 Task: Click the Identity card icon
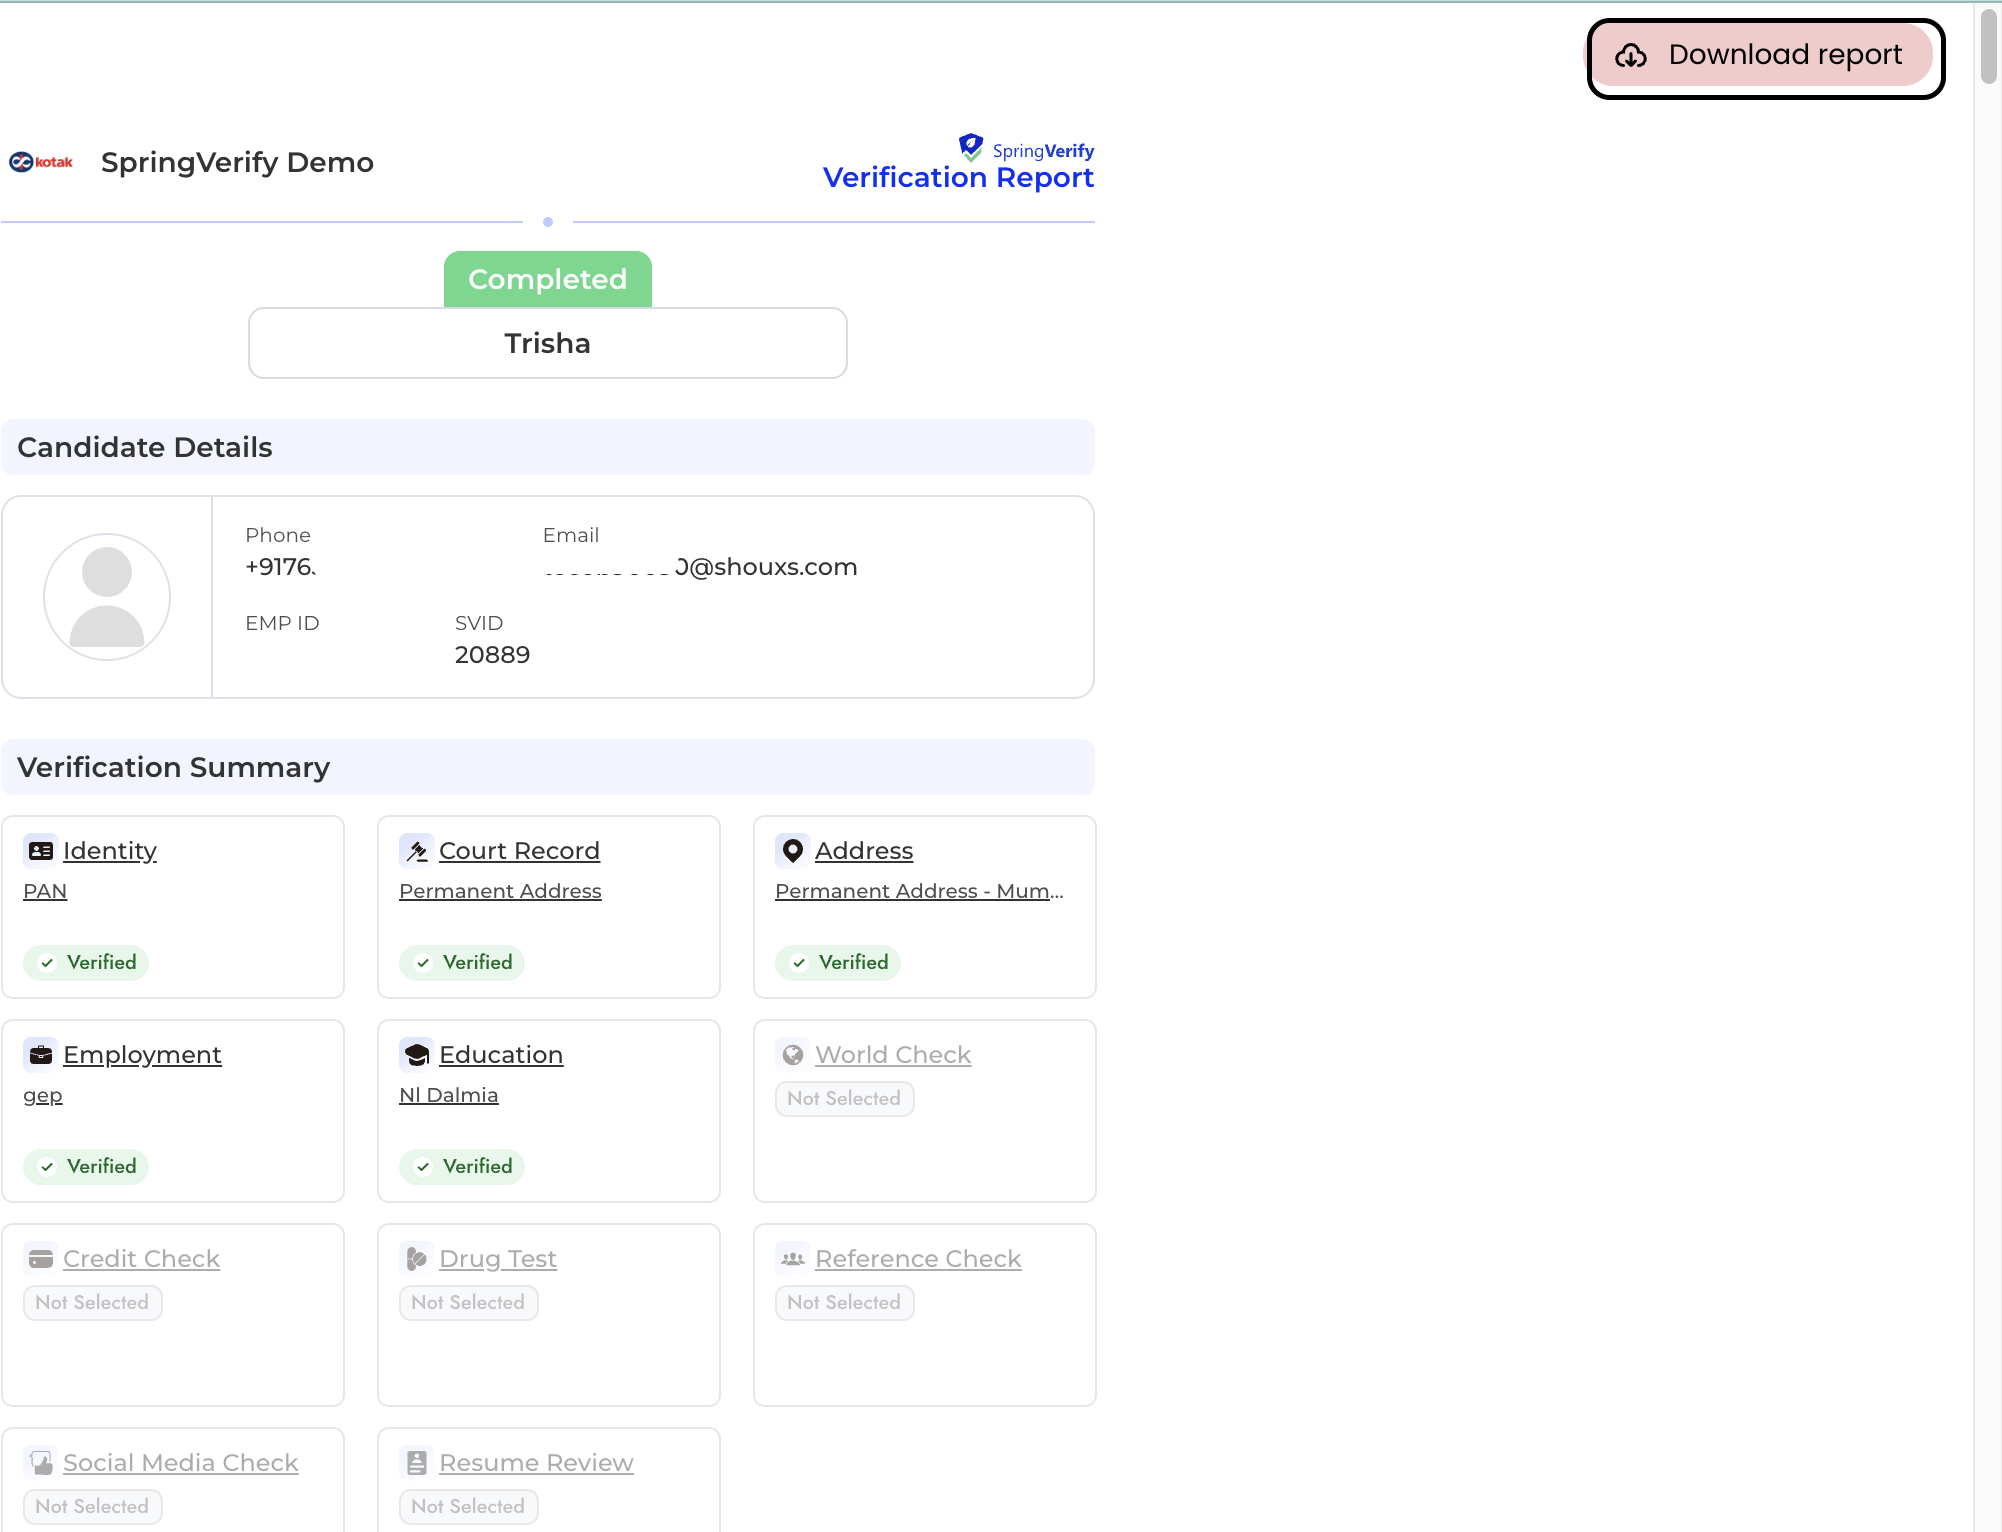click(x=40, y=851)
